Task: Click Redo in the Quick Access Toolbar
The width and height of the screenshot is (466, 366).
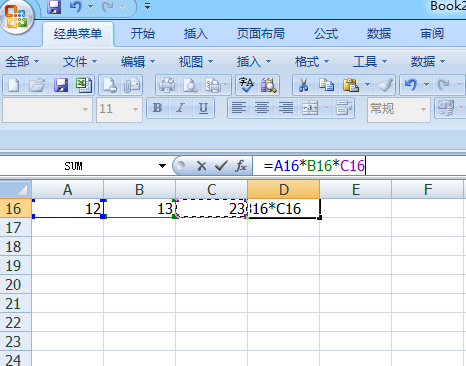Action: coord(108,7)
